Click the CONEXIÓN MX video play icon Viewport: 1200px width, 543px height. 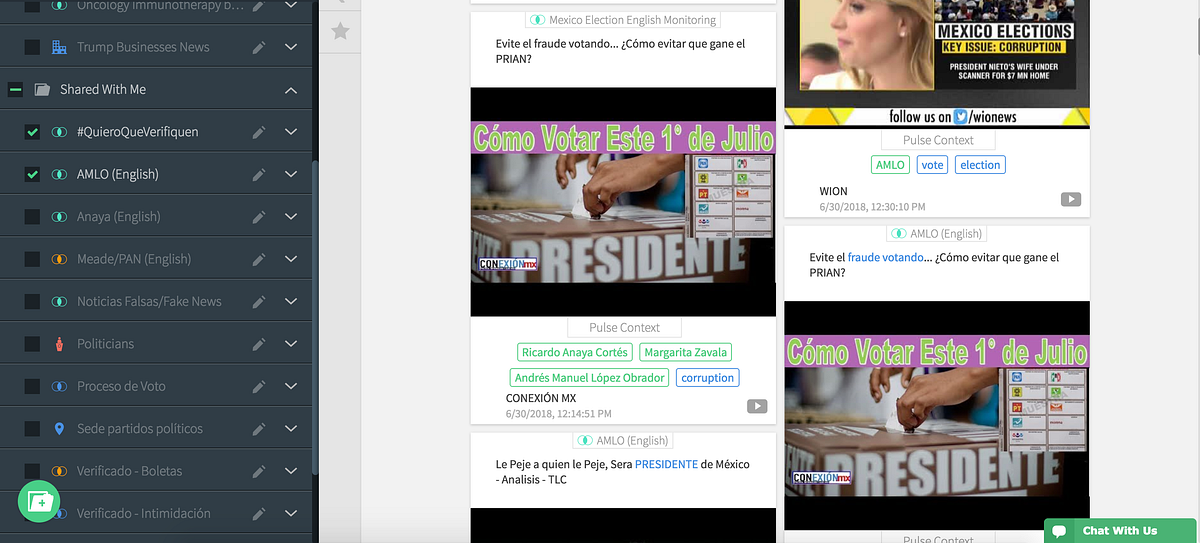click(x=757, y=405)
